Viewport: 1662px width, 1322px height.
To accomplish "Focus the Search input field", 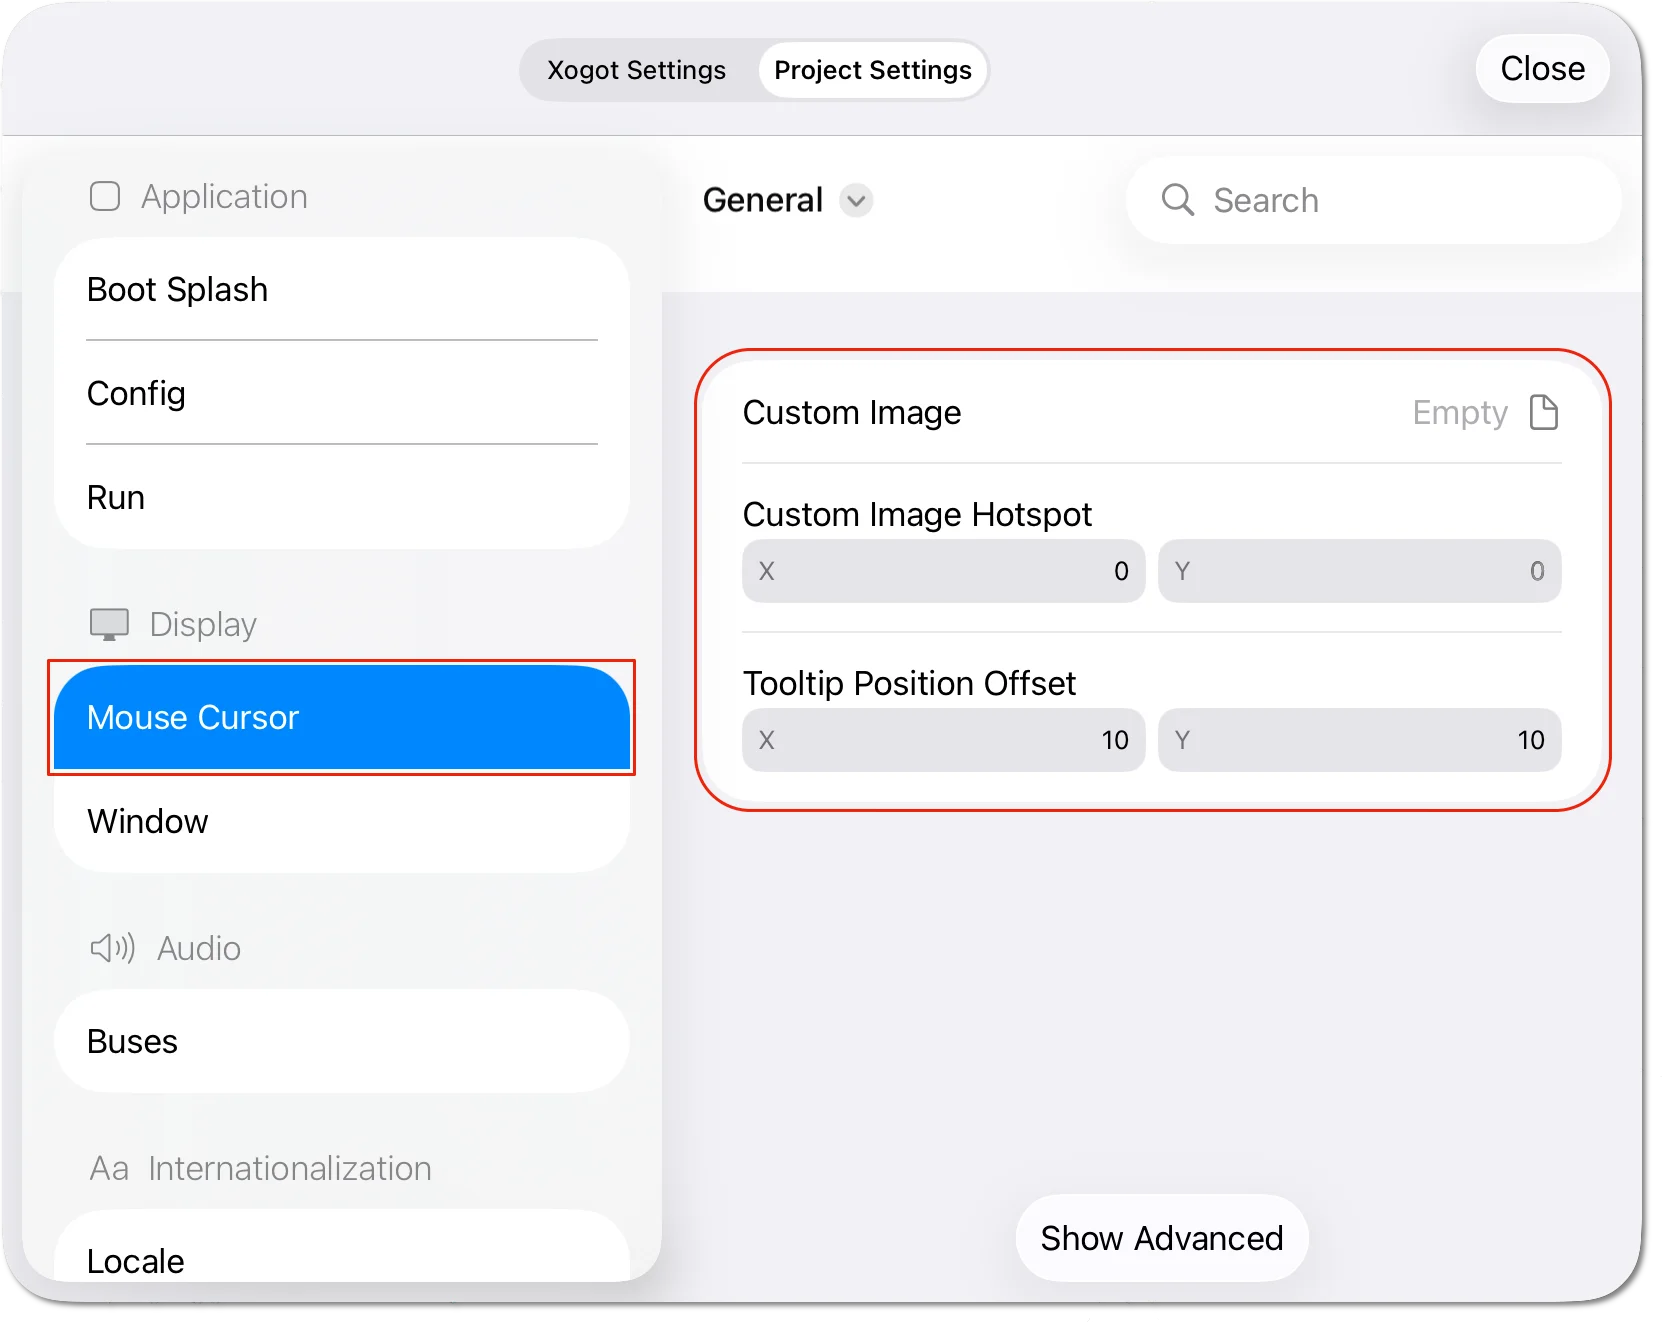I will point(1373,200).
